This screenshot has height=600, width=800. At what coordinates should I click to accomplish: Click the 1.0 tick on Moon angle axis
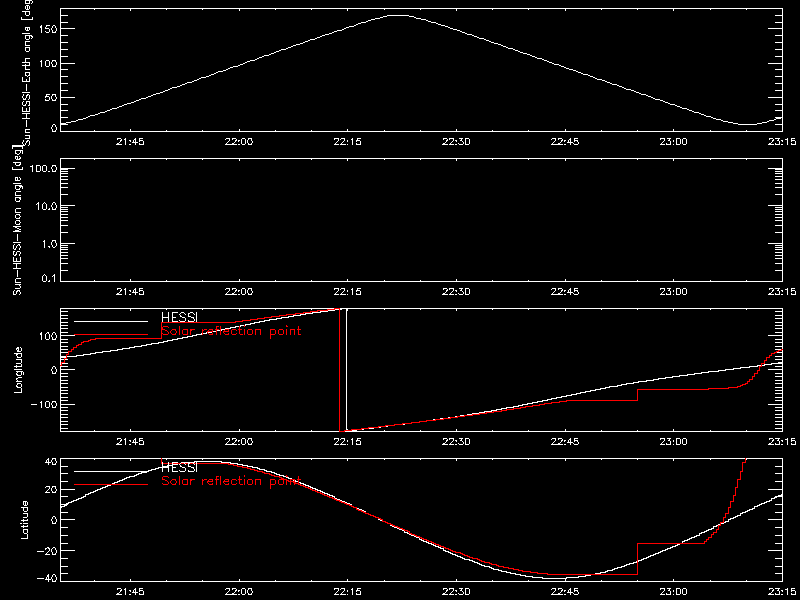coord(49,244)
